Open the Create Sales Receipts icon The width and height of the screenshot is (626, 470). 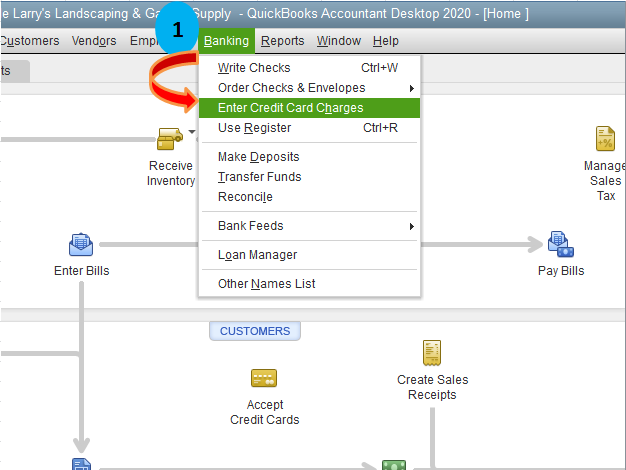[x=432, y=353]
